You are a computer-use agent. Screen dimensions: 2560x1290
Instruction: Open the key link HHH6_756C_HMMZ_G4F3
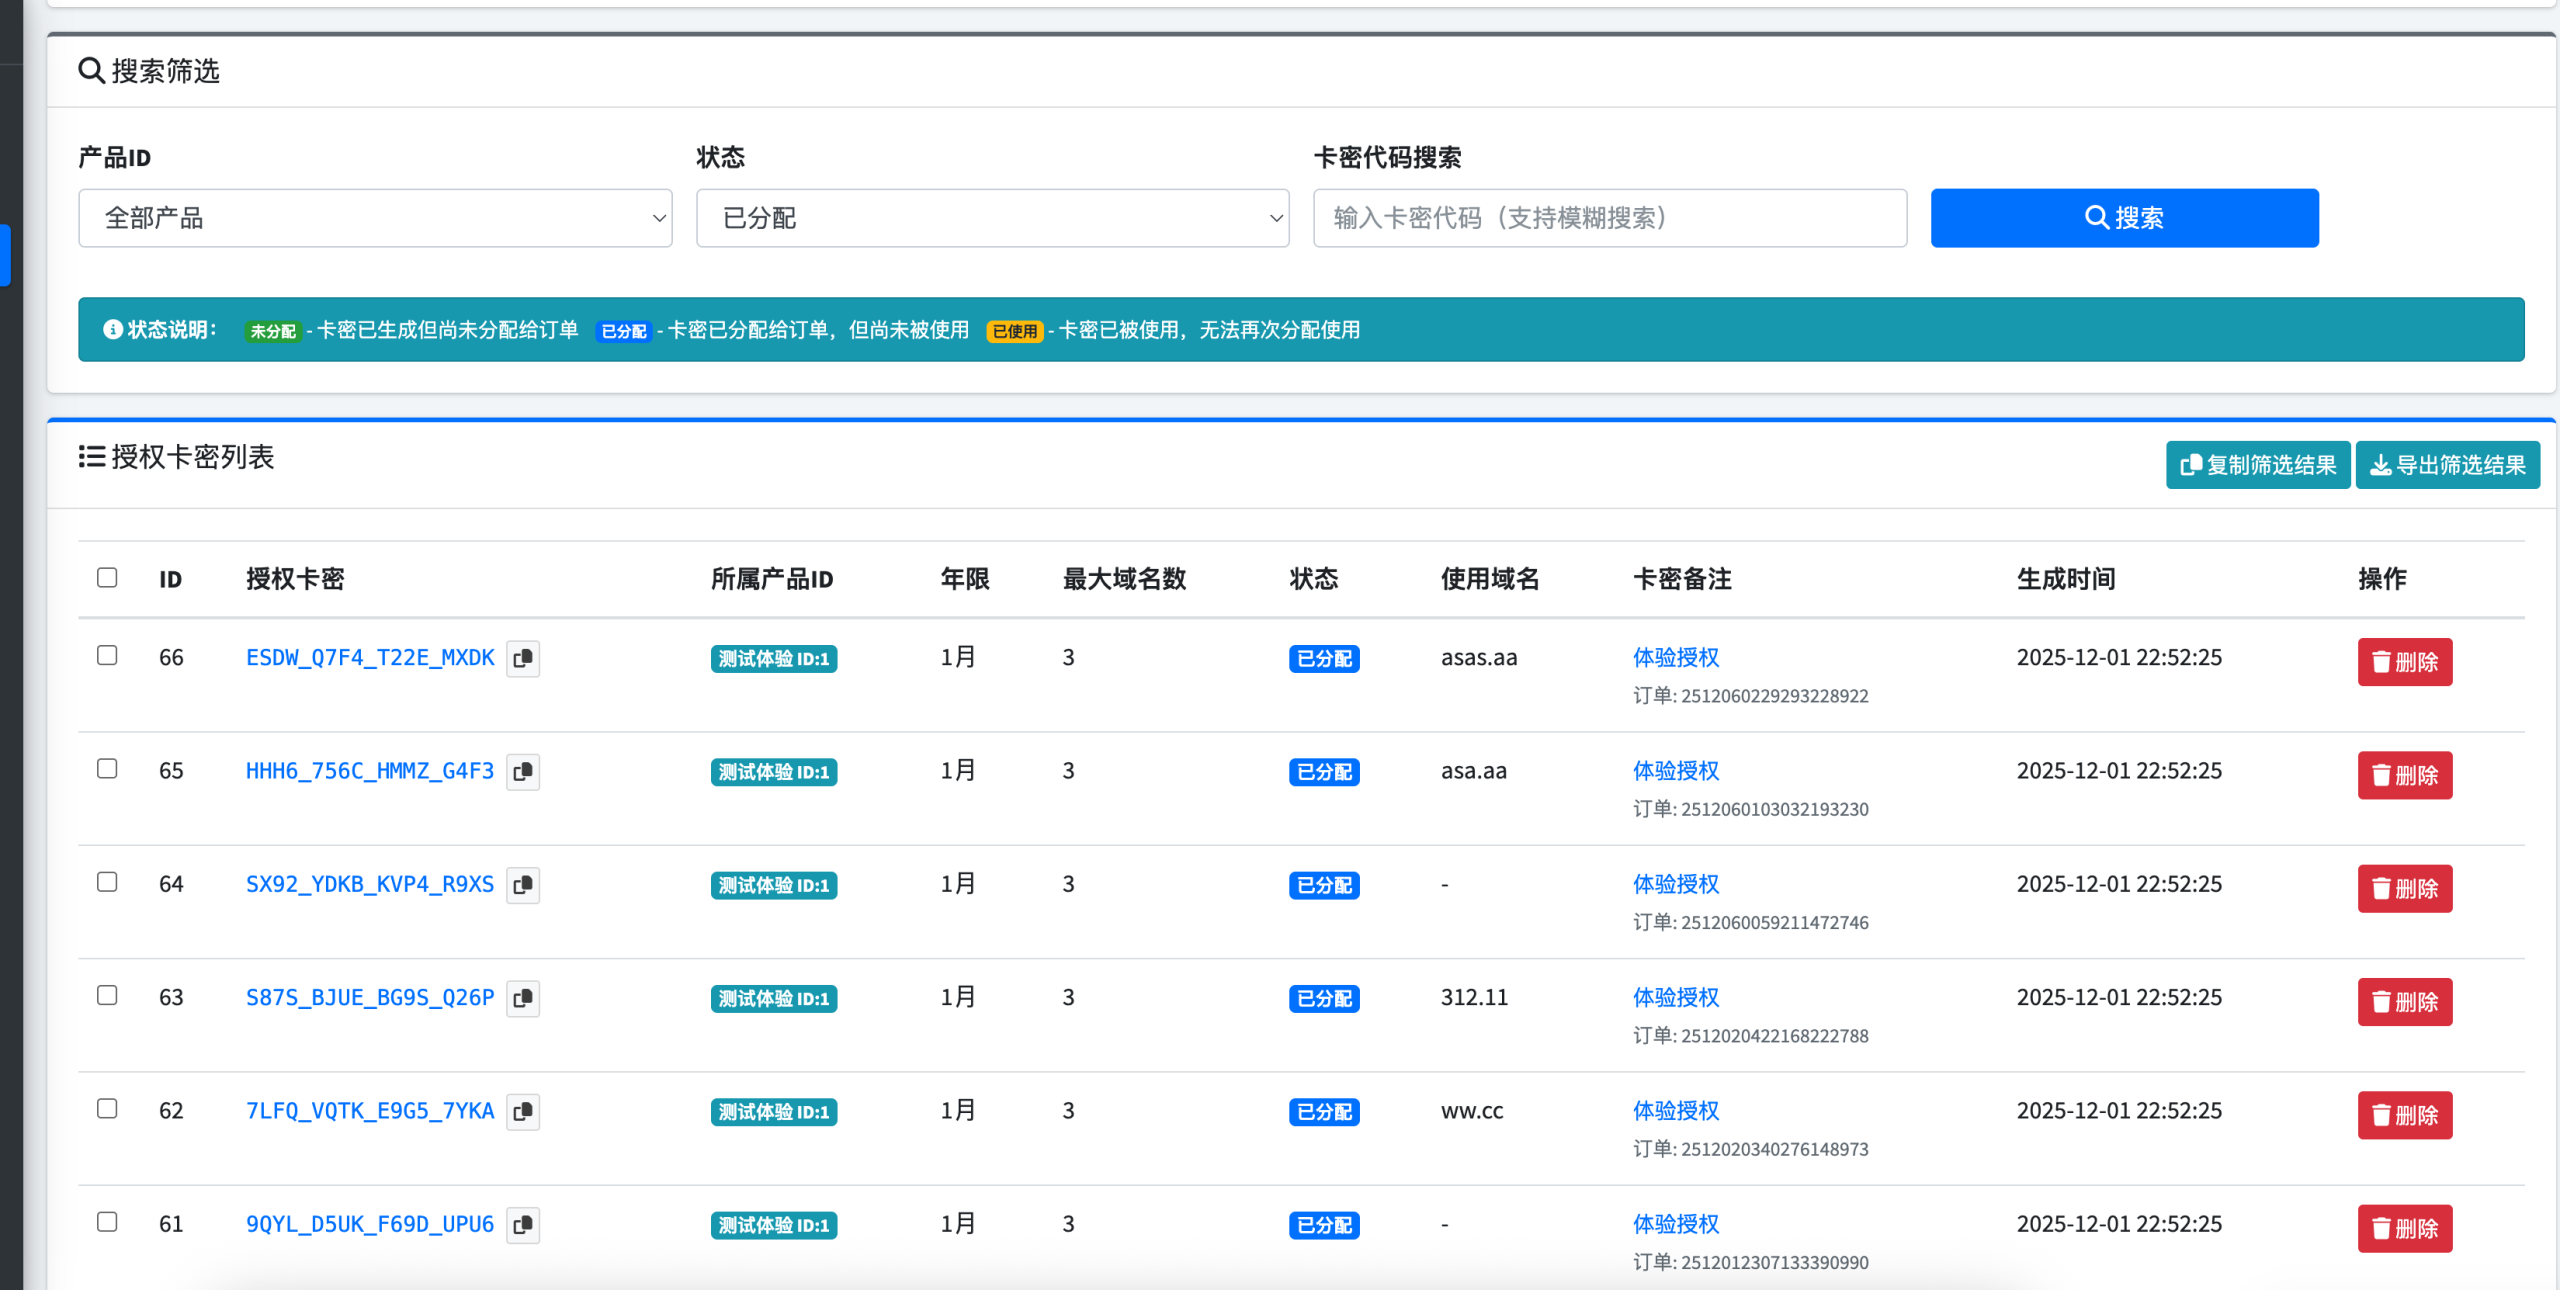click(369, 771)
